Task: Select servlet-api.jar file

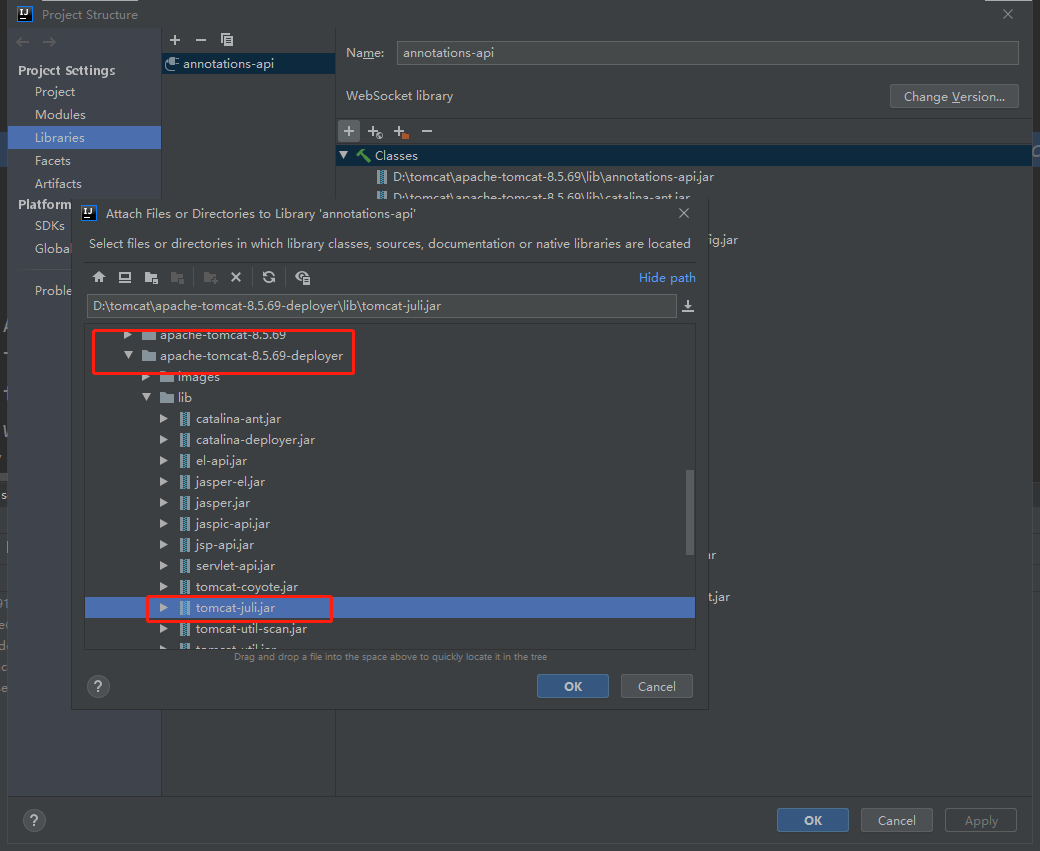Action: pos(235,566)
